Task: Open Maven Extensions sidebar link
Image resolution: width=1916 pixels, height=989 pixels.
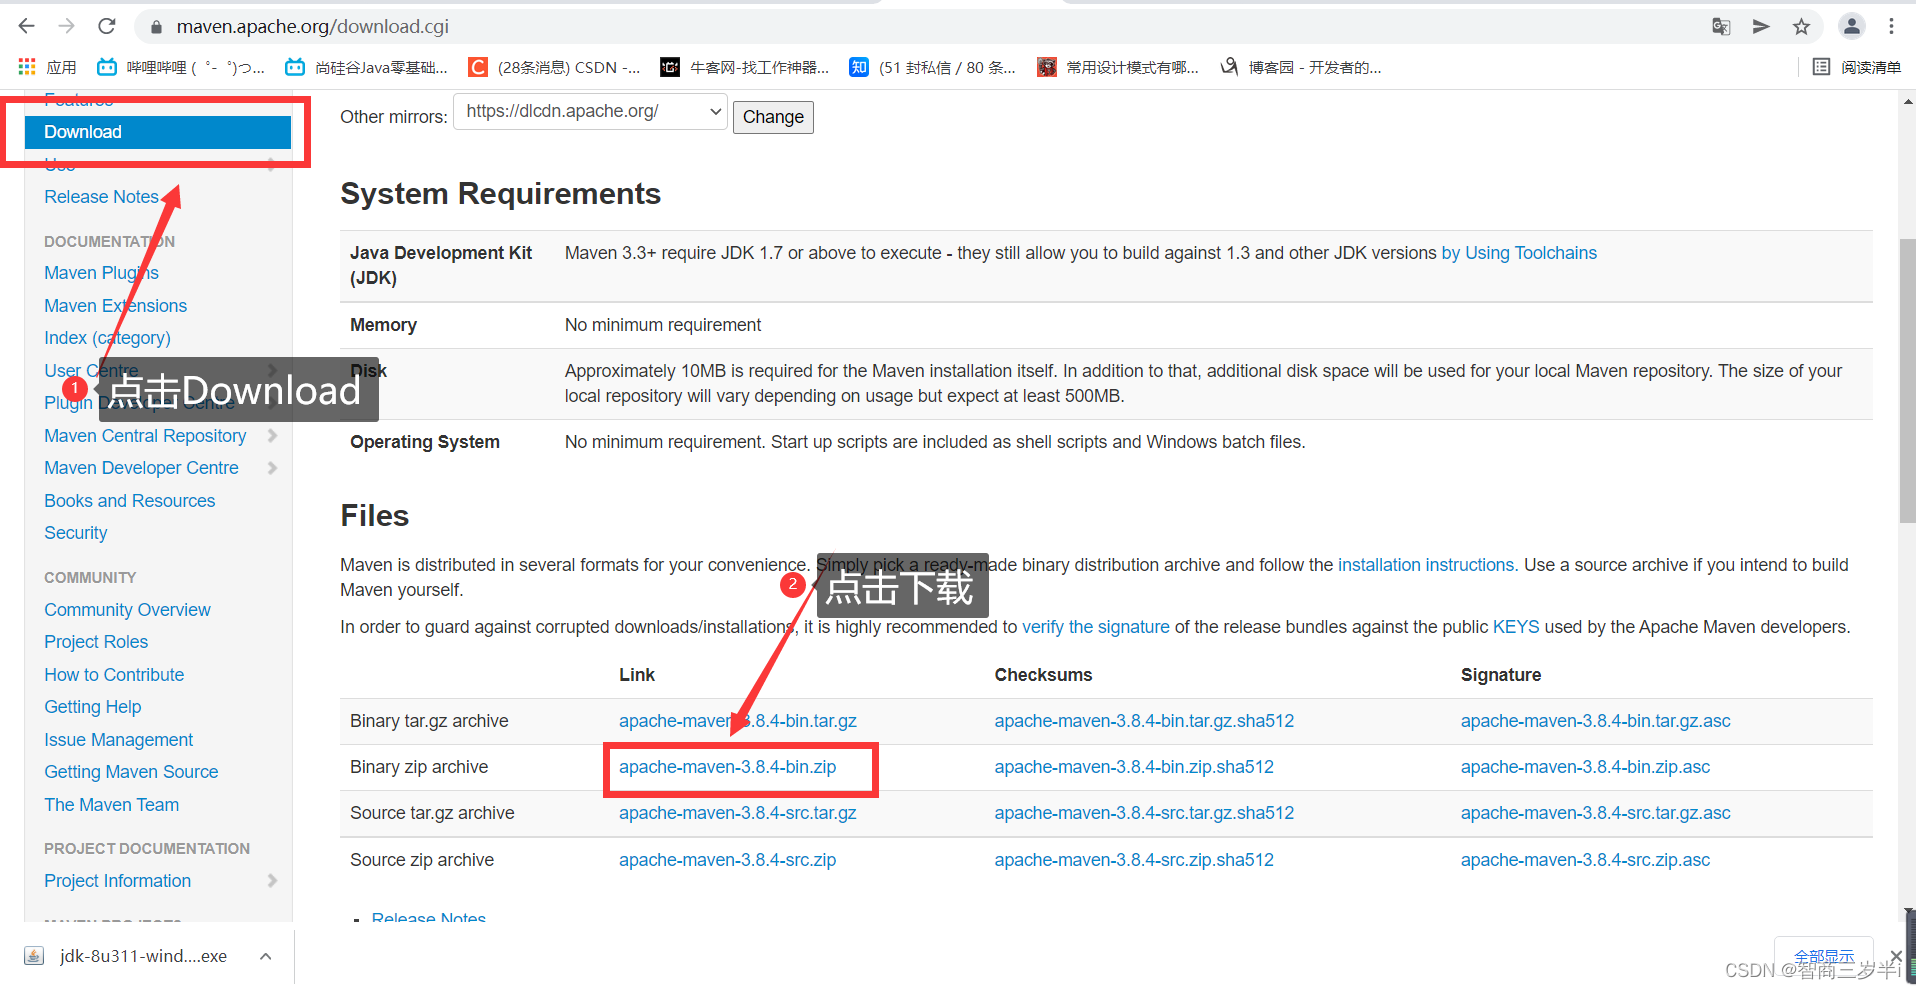Action: tap(115, 306)
